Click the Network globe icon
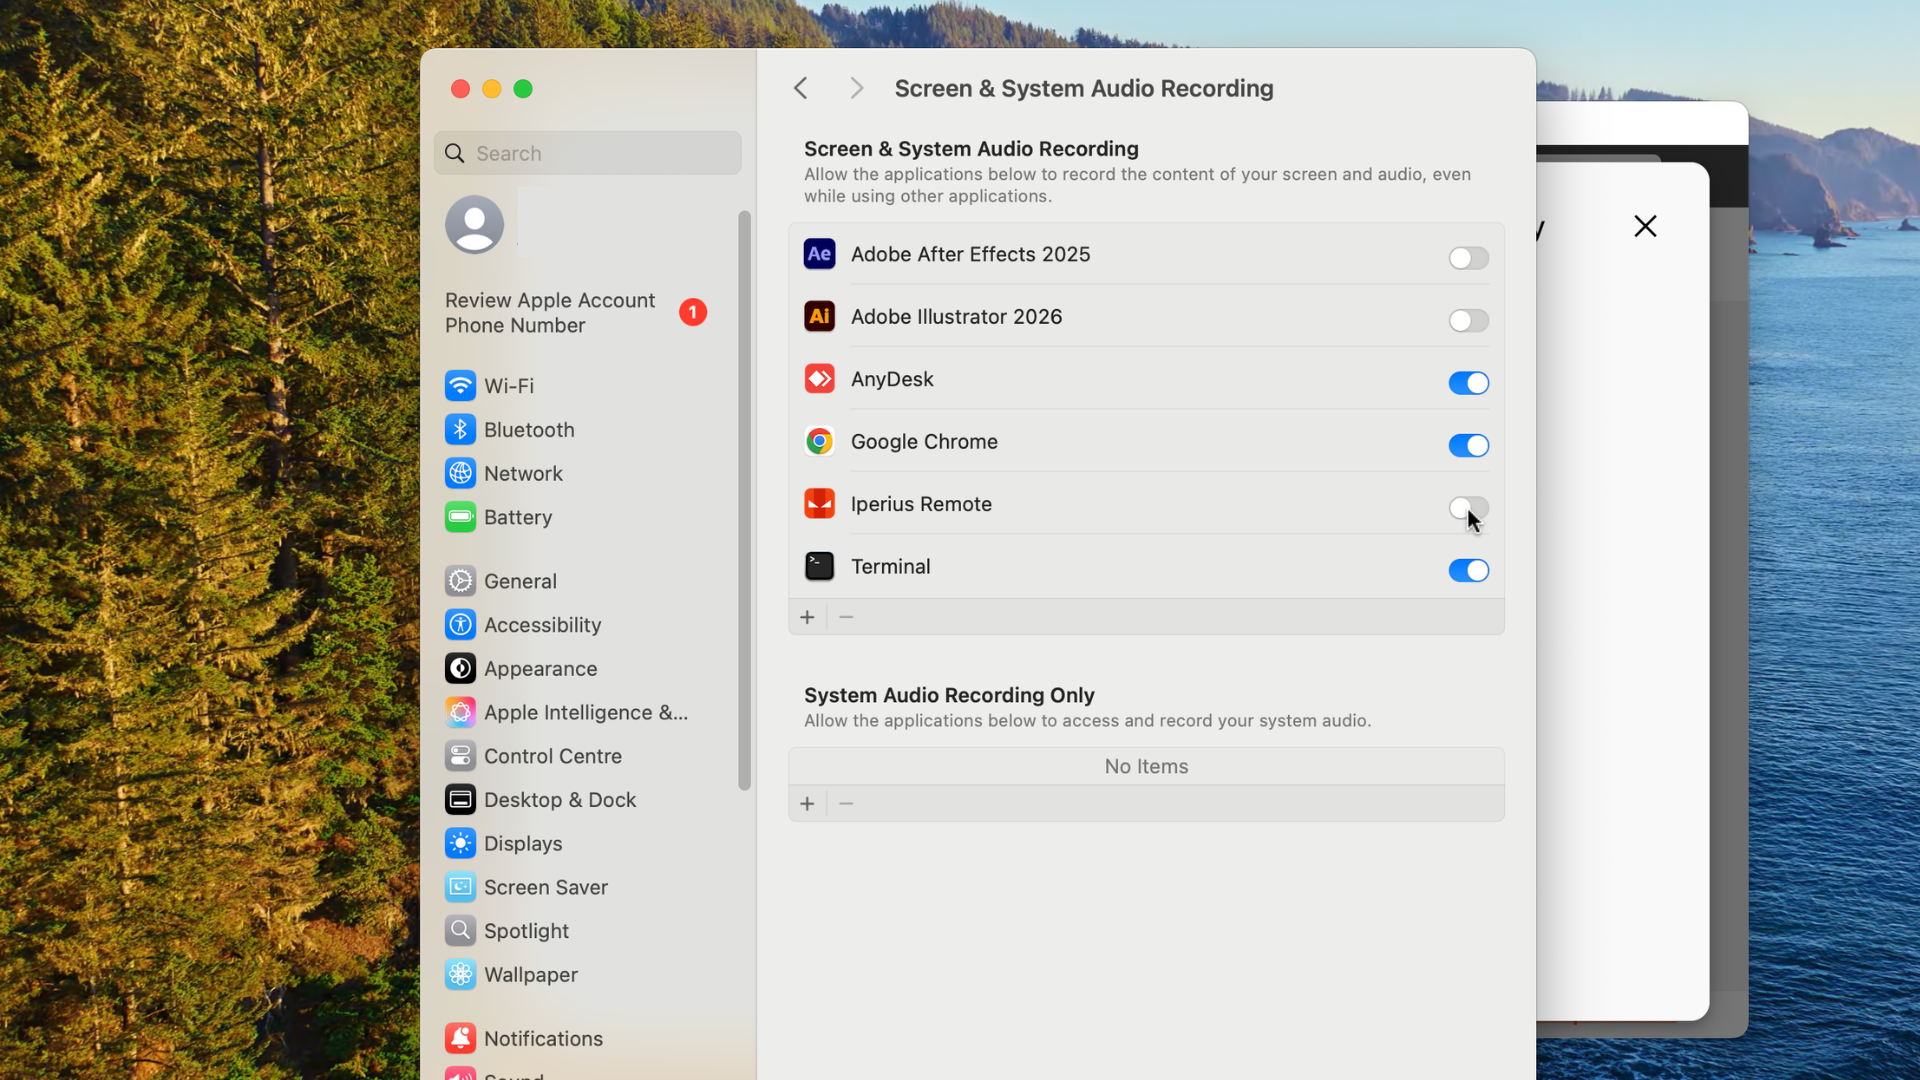Image resolution: width=1920 pixels, height=1080 pixels. point(460,473)
